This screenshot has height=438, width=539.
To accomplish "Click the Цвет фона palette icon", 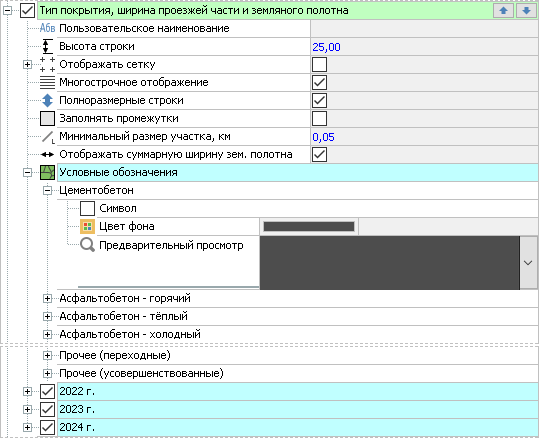I will pyautogui.click(x=87, y=226).
